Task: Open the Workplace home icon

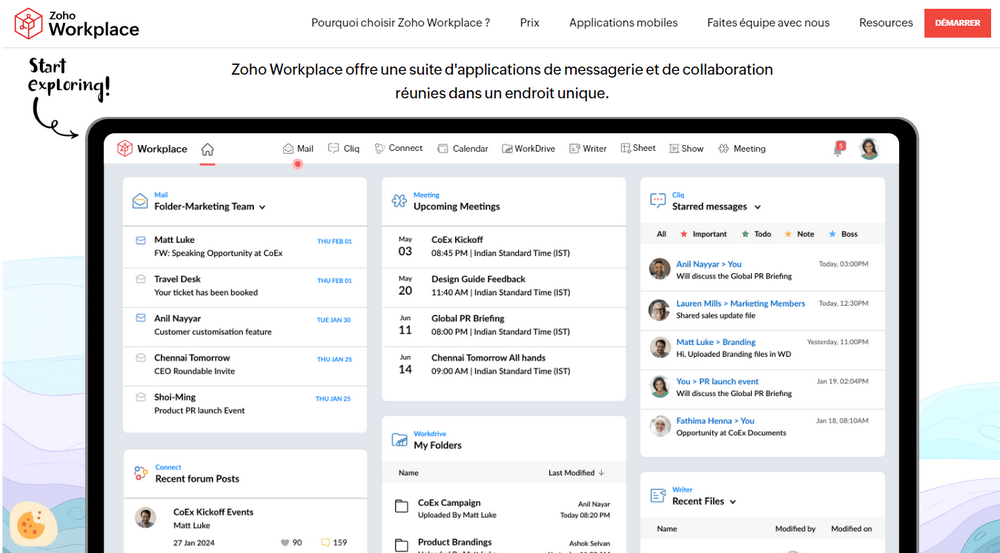Action: [x=207, y=149]
